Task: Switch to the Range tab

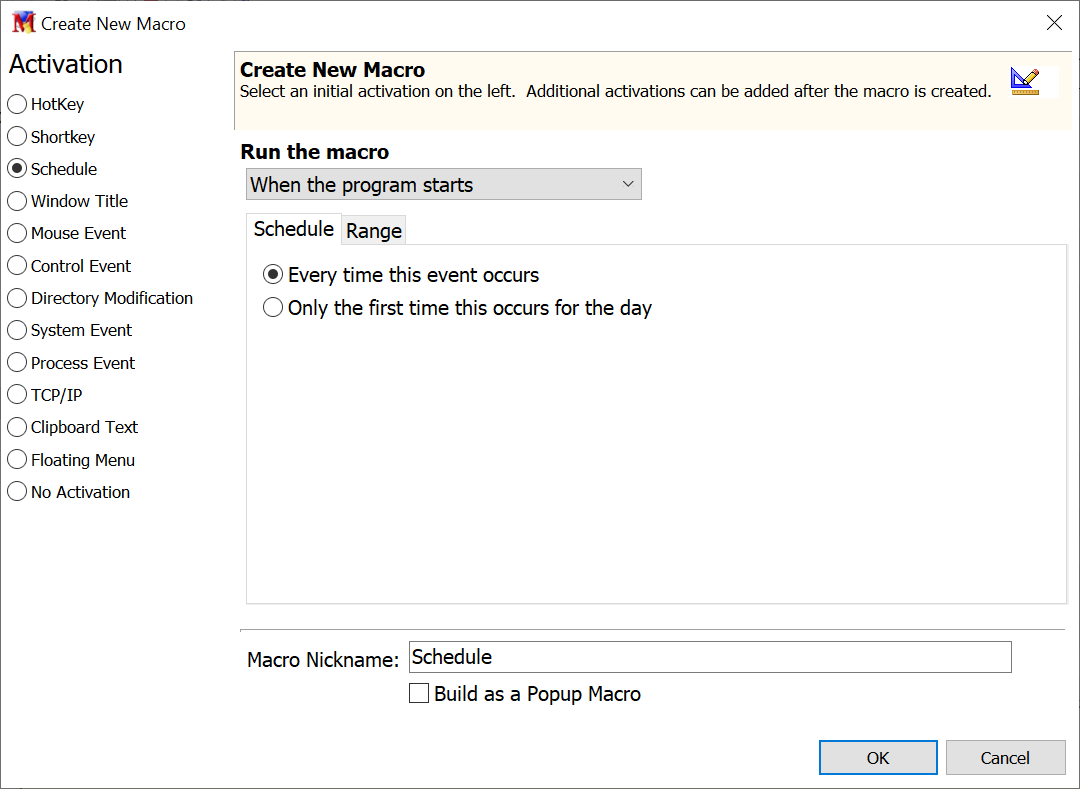Action: 374,231
